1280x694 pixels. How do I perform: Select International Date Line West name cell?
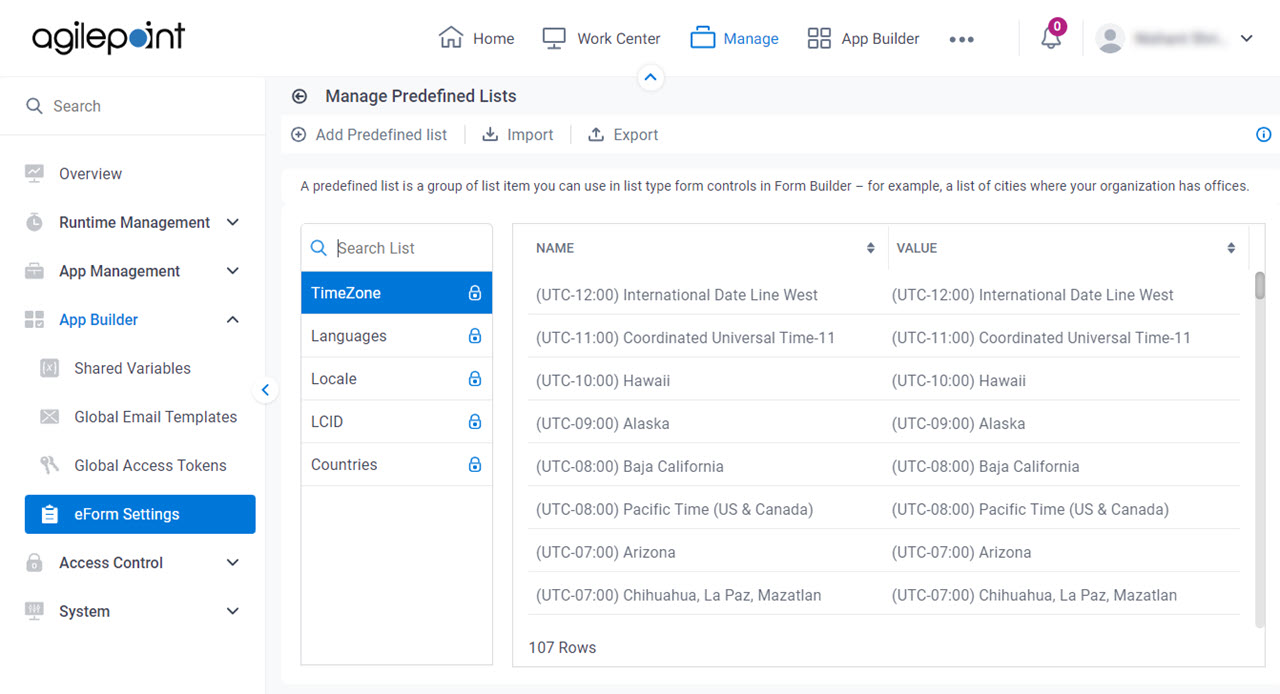[x=677, y=295]
